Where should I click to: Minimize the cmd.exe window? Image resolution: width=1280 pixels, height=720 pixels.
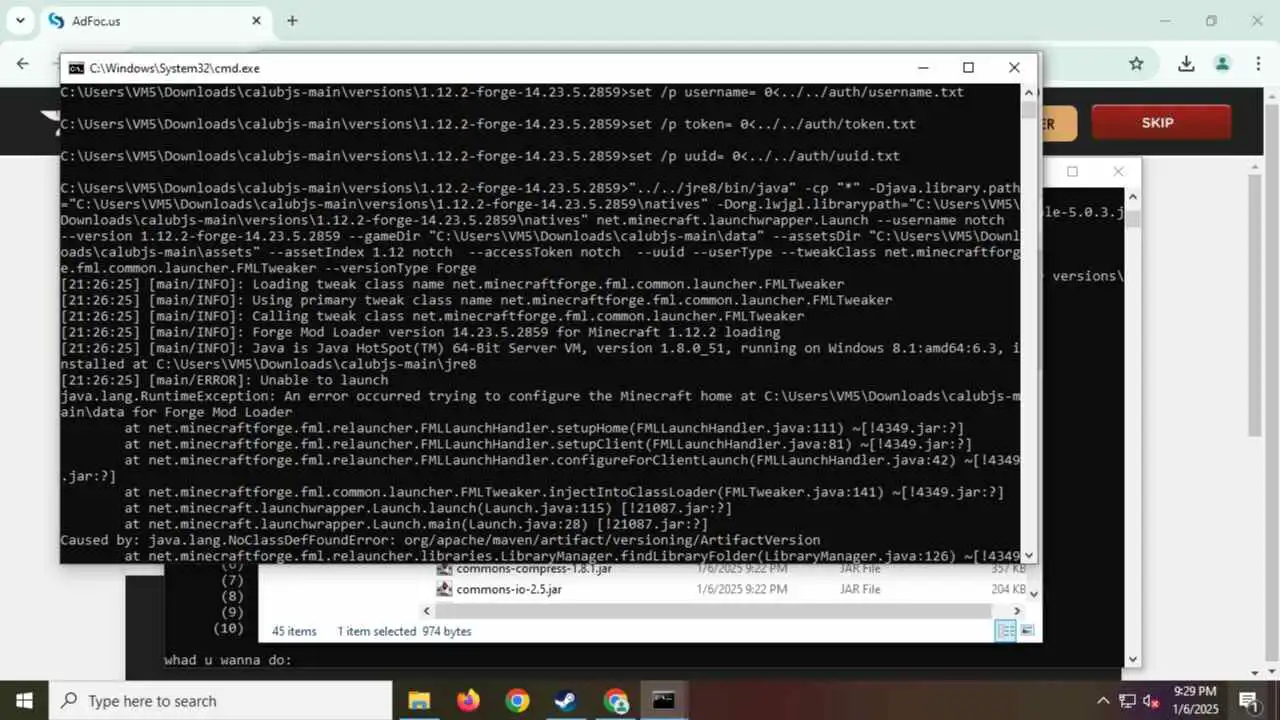922,68
